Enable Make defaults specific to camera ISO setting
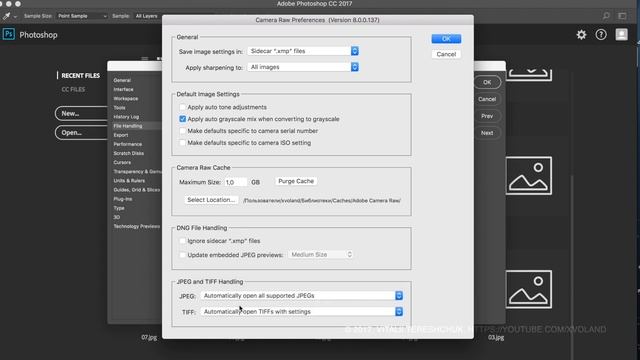 pos(182,142)
